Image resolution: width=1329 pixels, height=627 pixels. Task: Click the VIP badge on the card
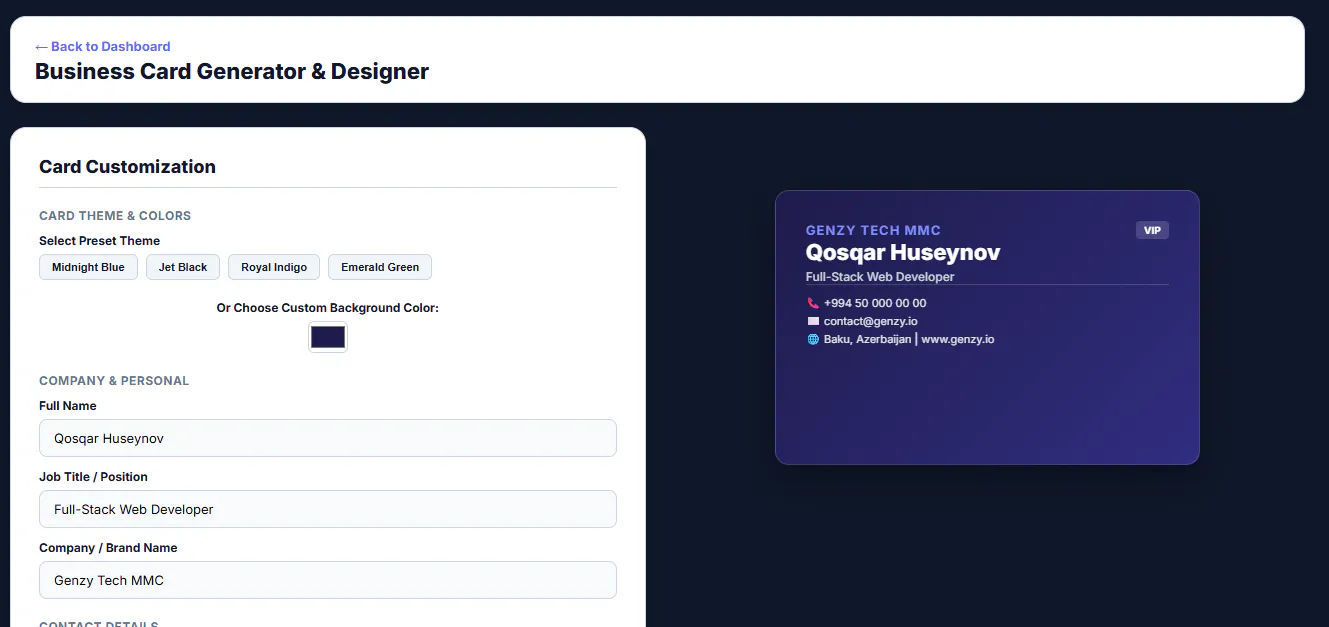click(x=1152, y=230)
